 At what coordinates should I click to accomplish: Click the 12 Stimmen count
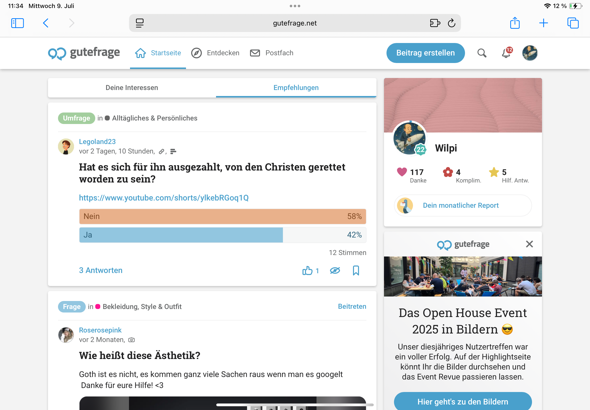(x=347, y=252)
